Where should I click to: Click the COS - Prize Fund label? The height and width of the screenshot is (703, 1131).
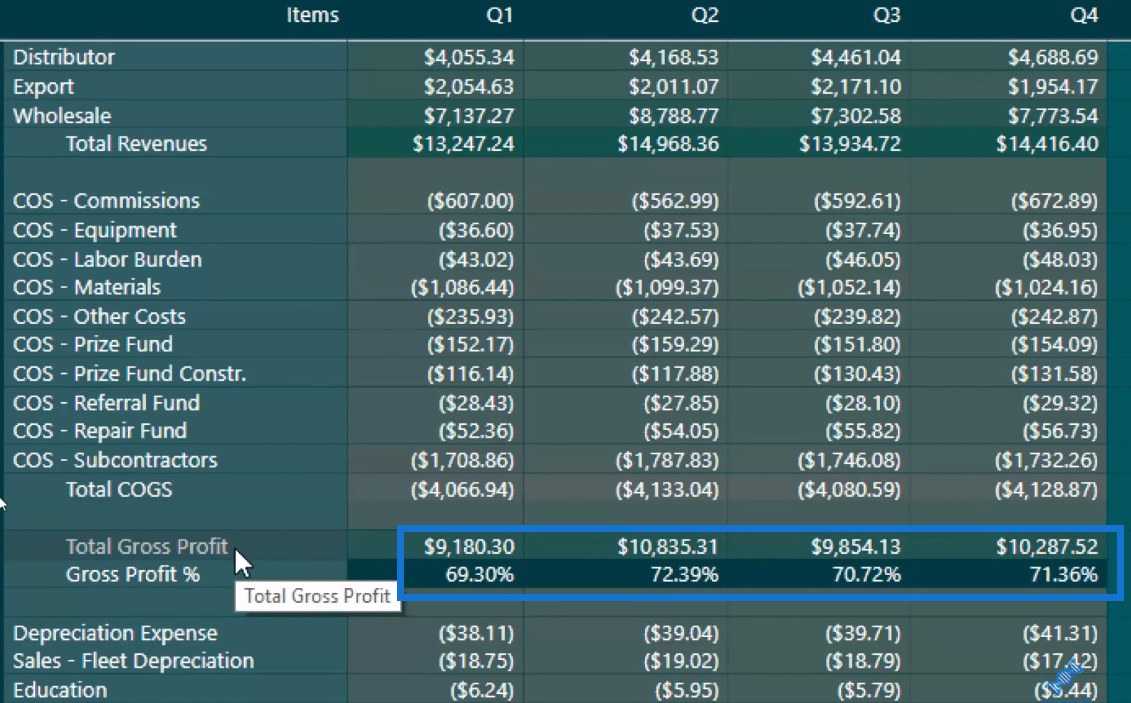[x=92, y=344]
